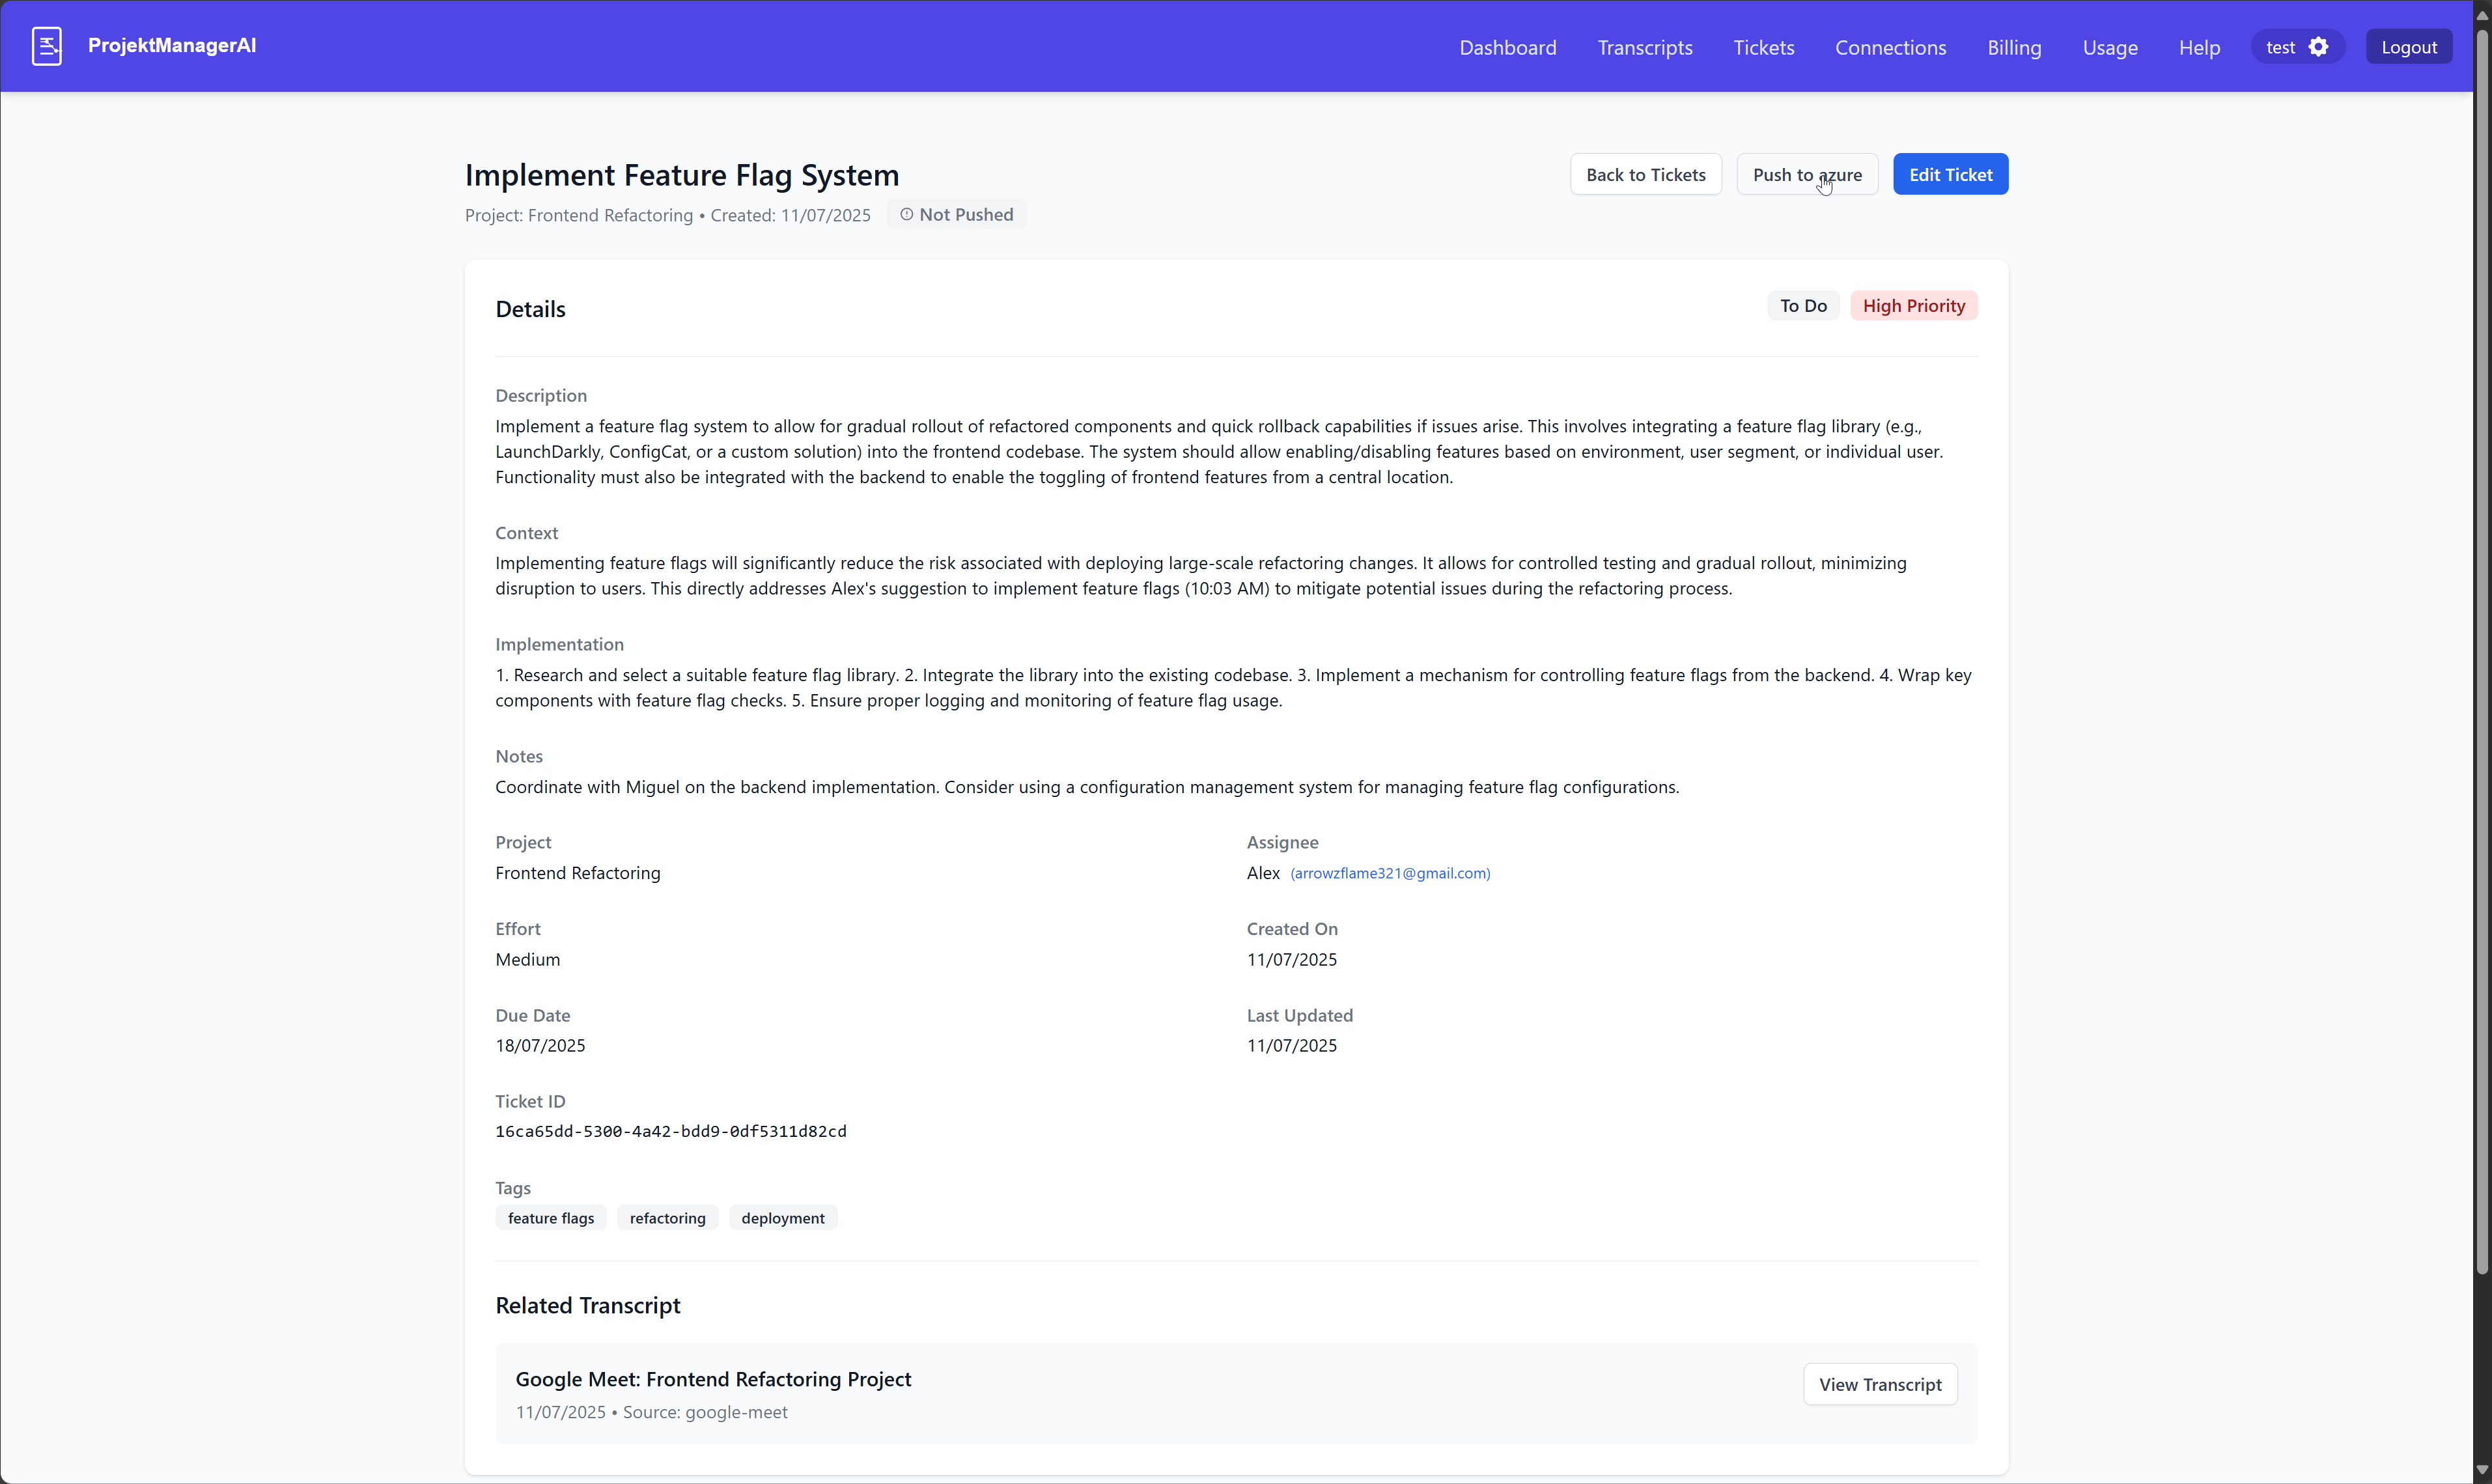Open the Billing page
This screenshot has height=1484, width=2492.
(2013, 47)
